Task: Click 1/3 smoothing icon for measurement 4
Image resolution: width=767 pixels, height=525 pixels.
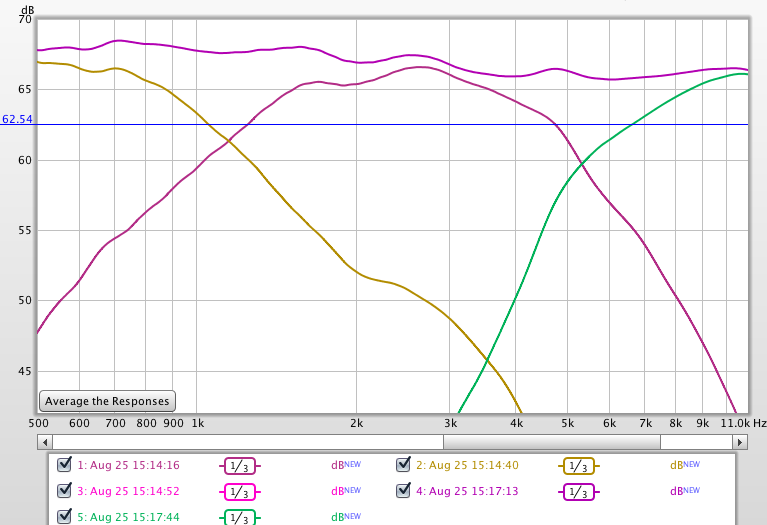Action: click(578, 491)
